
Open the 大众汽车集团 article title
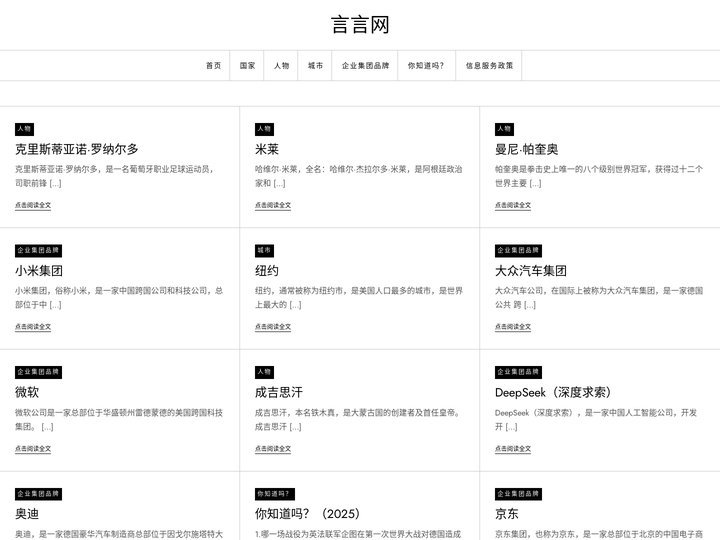coord(531,271)
